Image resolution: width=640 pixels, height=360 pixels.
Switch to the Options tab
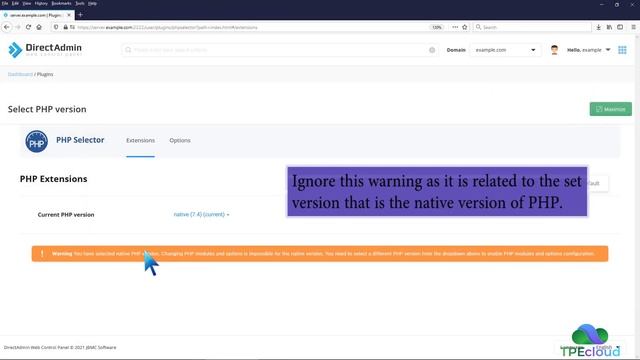click(x=180, y=140)
